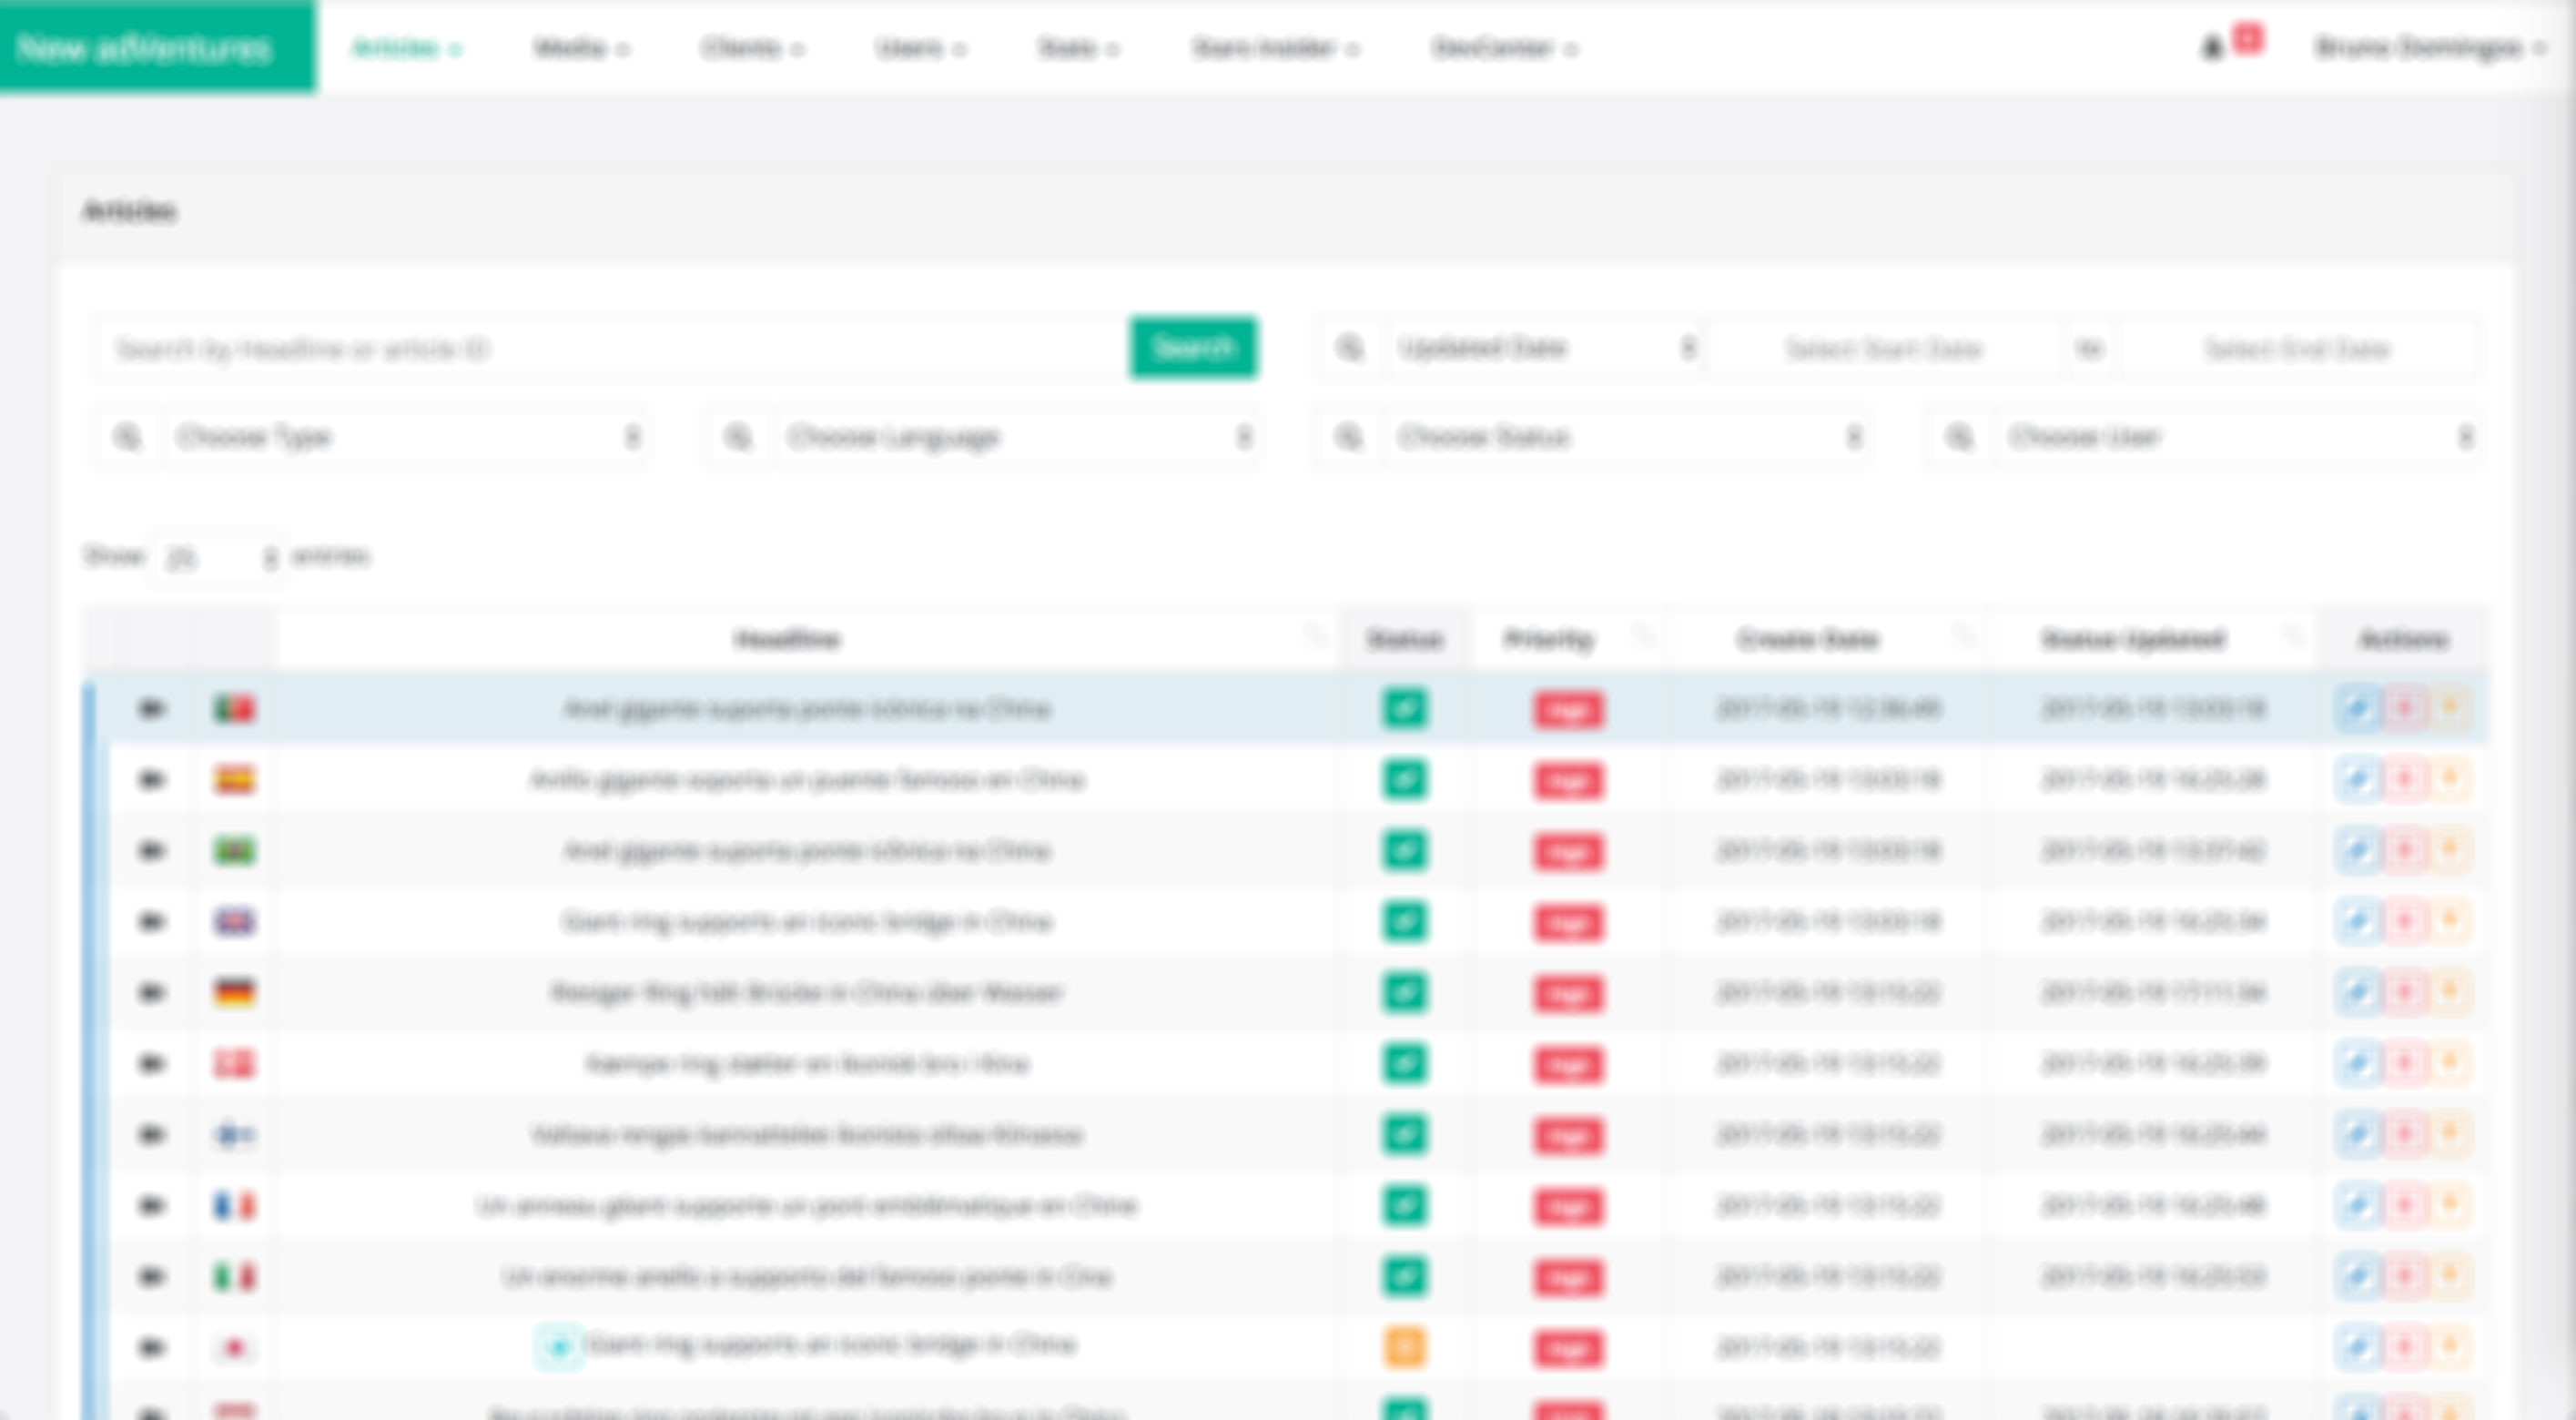Click green status icon in French article row
Screen dimensions: 2576x1420
tap(1404, 1206)
